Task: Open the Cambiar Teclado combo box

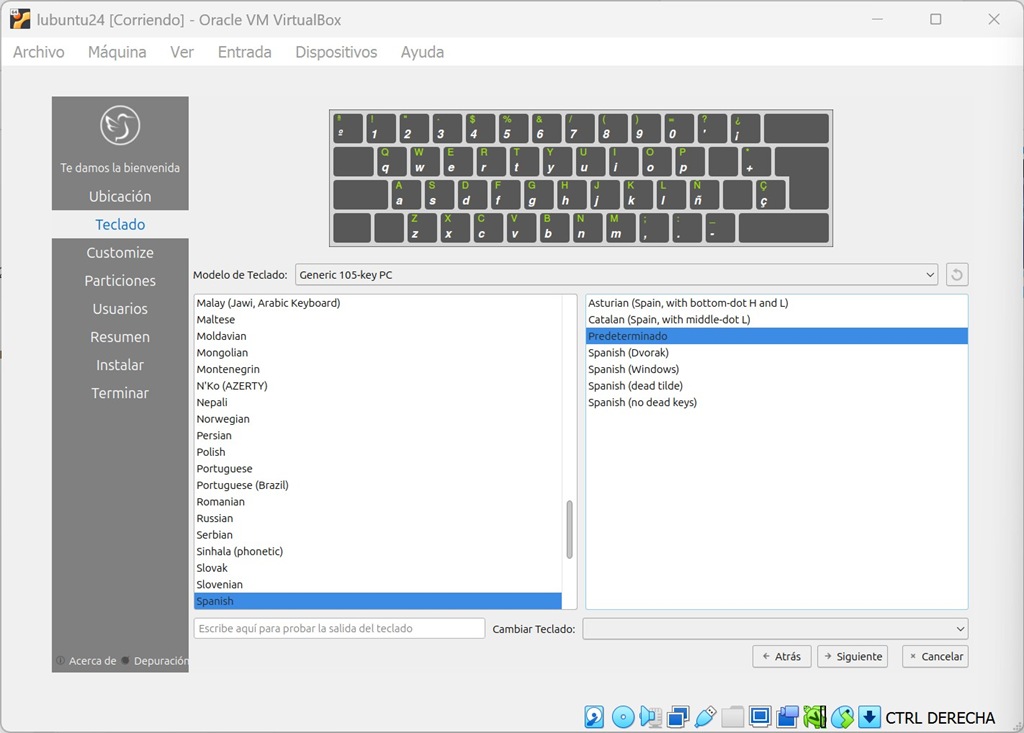Action: [775, 629]
